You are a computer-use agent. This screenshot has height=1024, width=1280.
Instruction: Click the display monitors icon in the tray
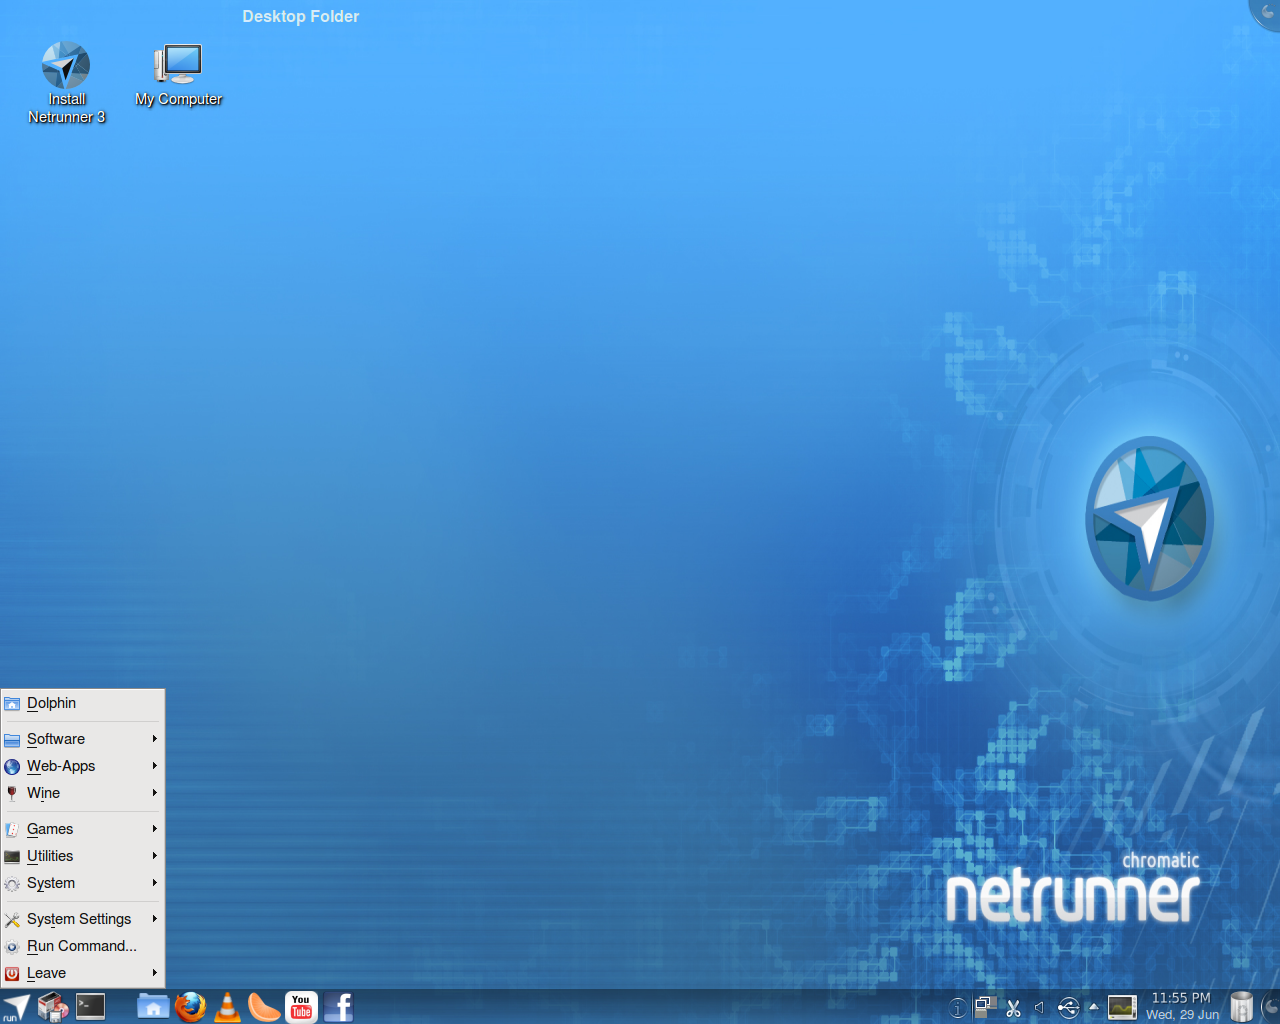click(x=986, y=1007)
